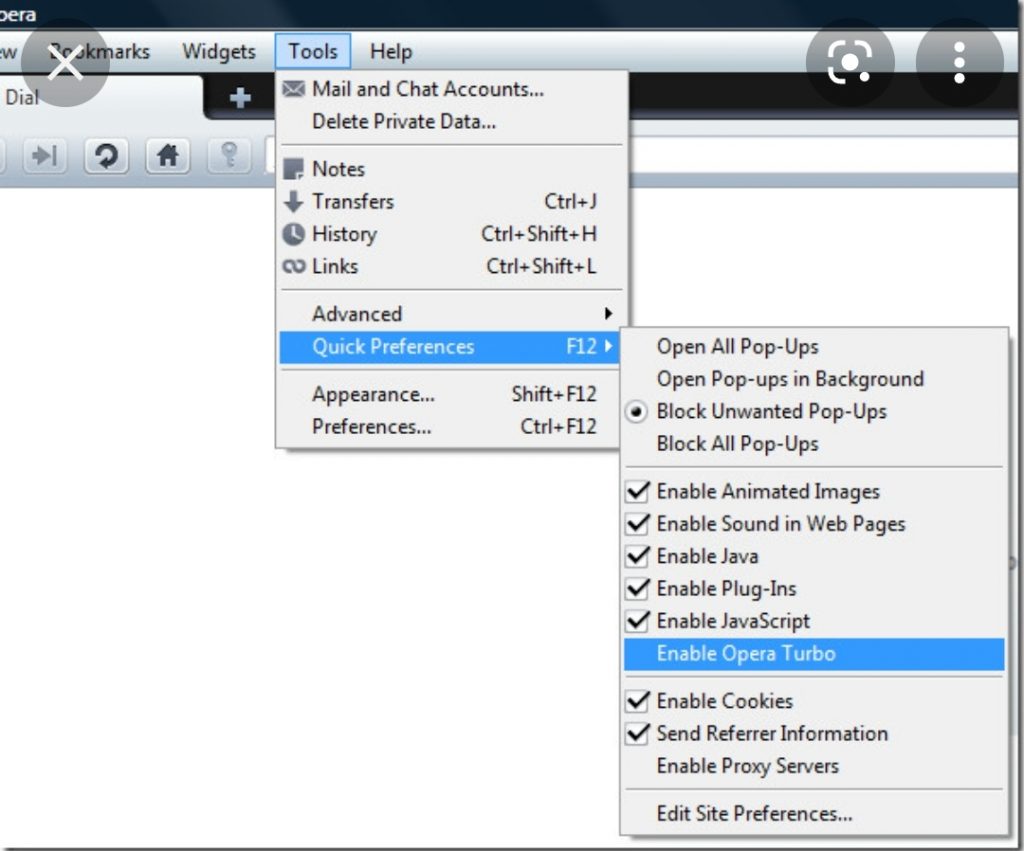Select Delete Private Data

451,121
